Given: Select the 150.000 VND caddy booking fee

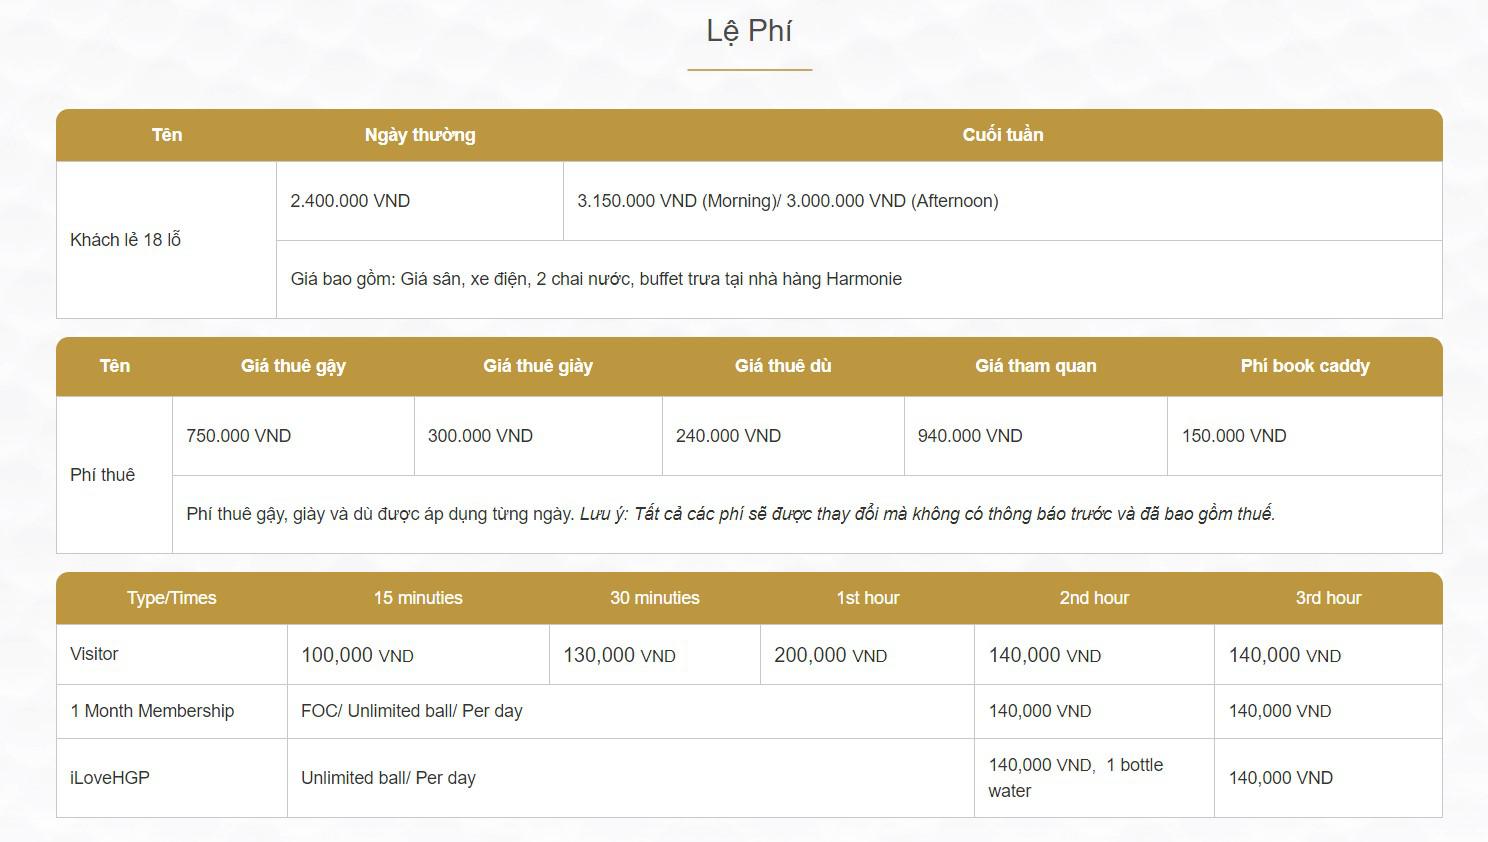Looking at the screenshot, I should [1233, 436].
